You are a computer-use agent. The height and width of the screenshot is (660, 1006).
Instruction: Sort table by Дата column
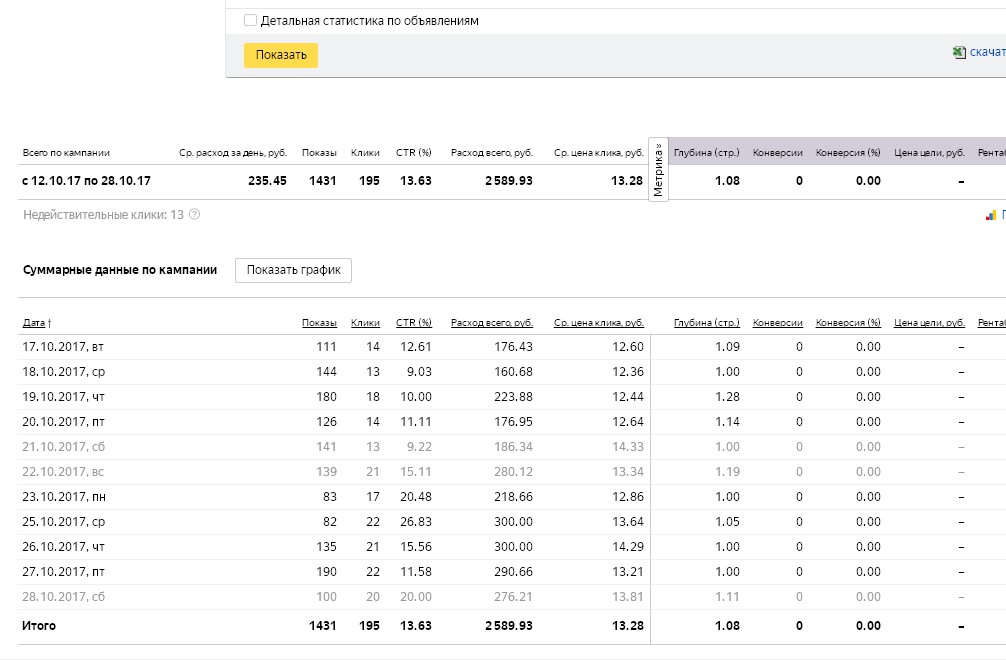[x=34, y=323]
